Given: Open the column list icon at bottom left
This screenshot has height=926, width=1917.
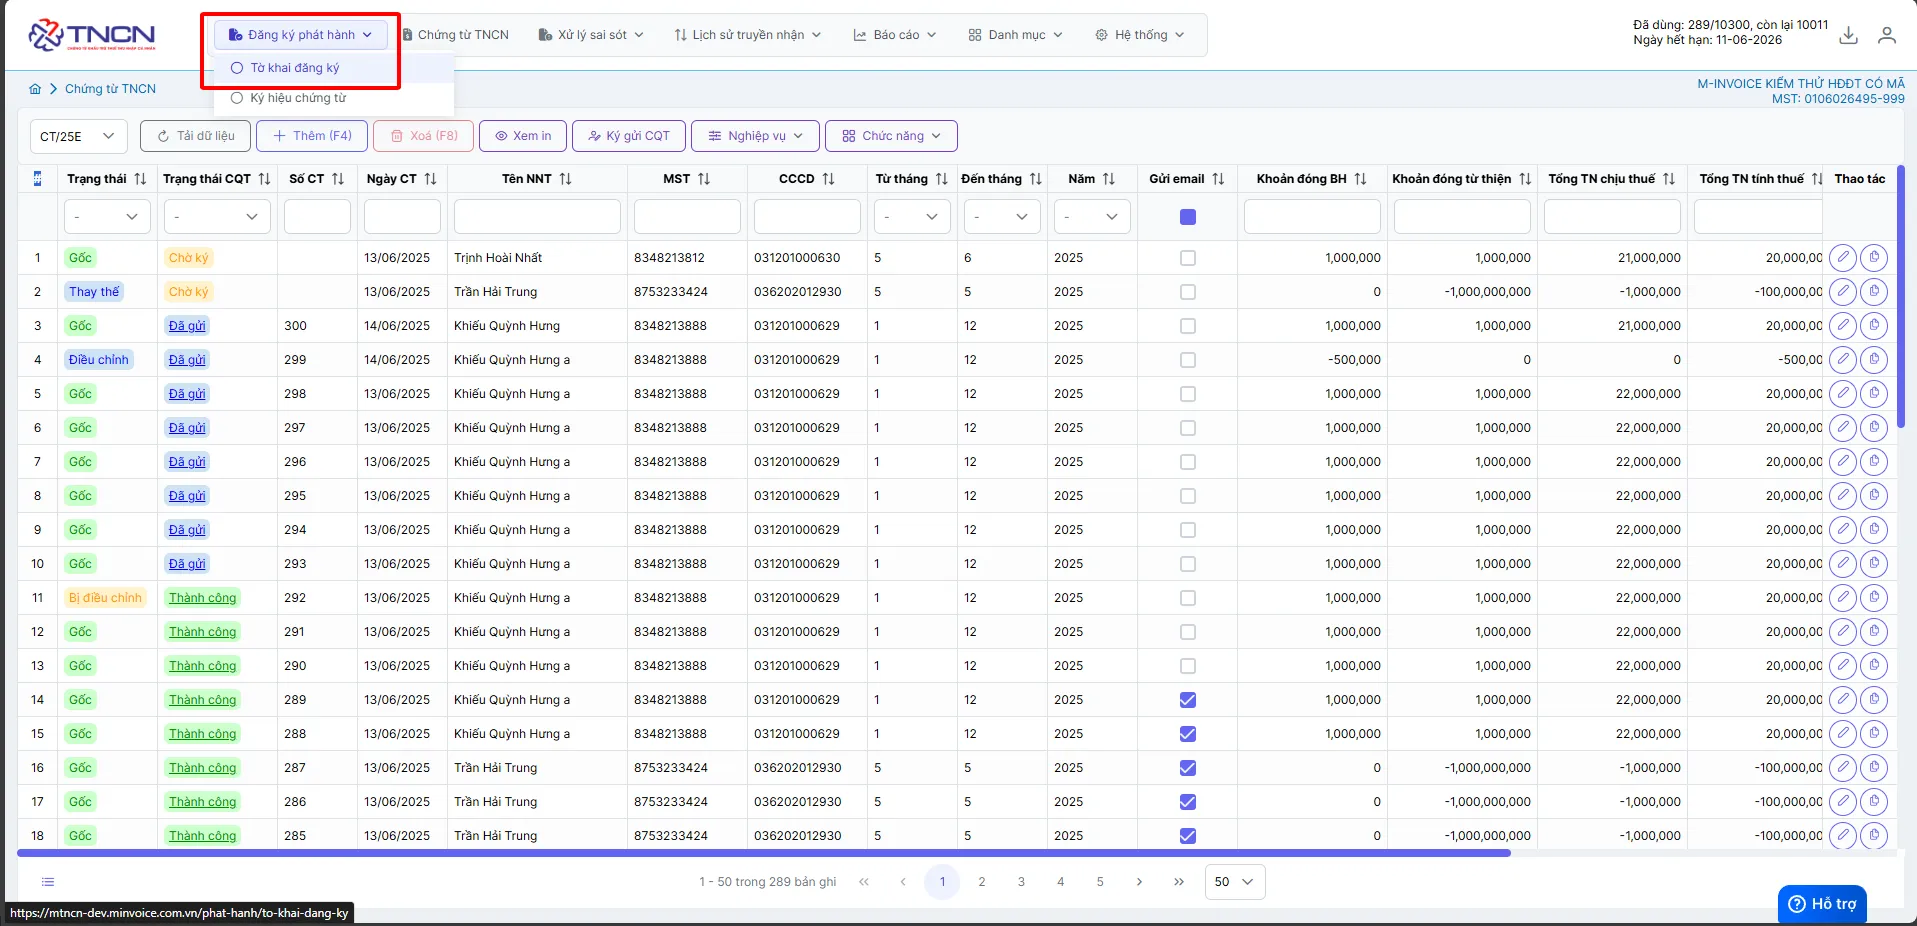Looking at the screenshot, I should 48,882.
